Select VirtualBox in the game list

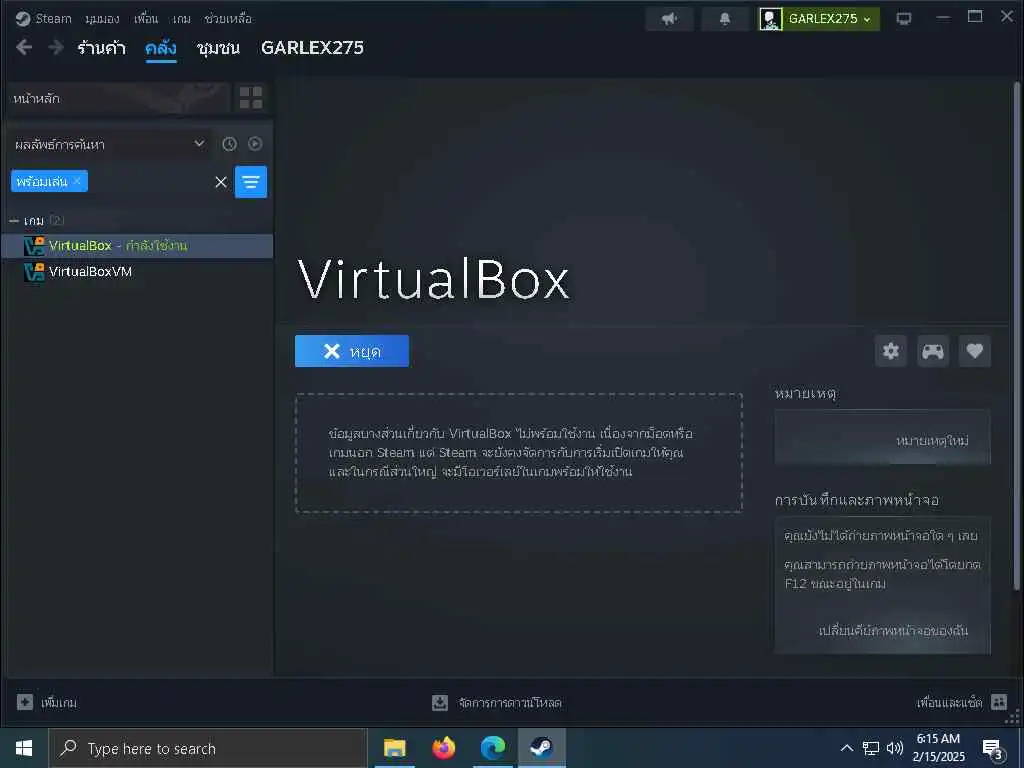[137, 246]
